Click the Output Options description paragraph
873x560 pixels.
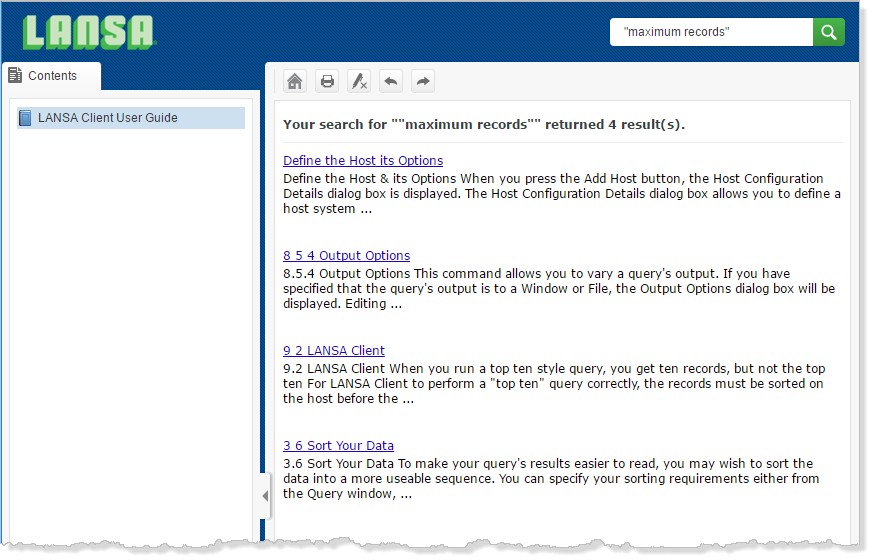pos(559,289)
